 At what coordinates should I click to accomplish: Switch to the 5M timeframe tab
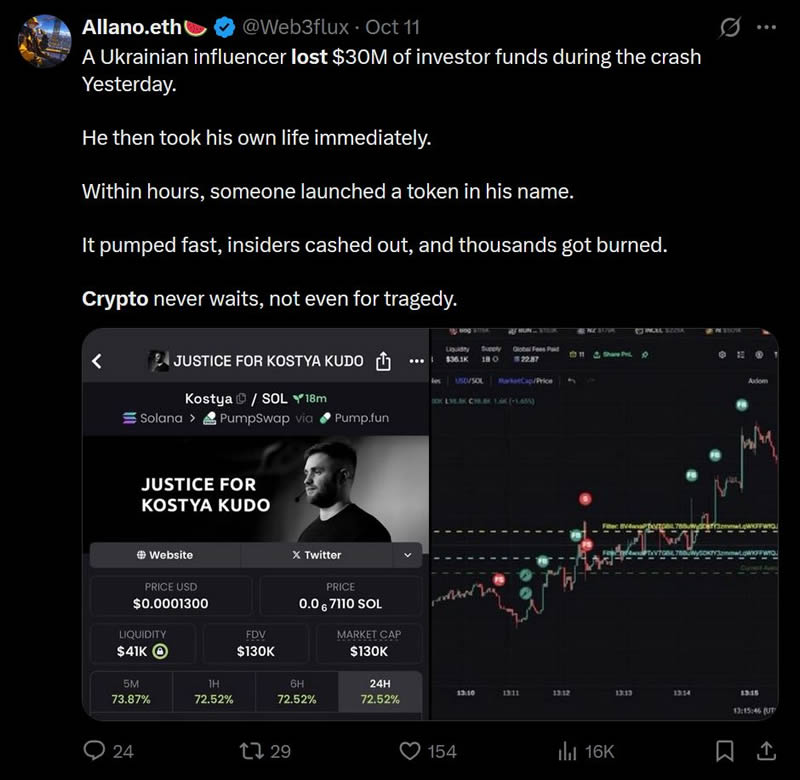click(131, 691)
